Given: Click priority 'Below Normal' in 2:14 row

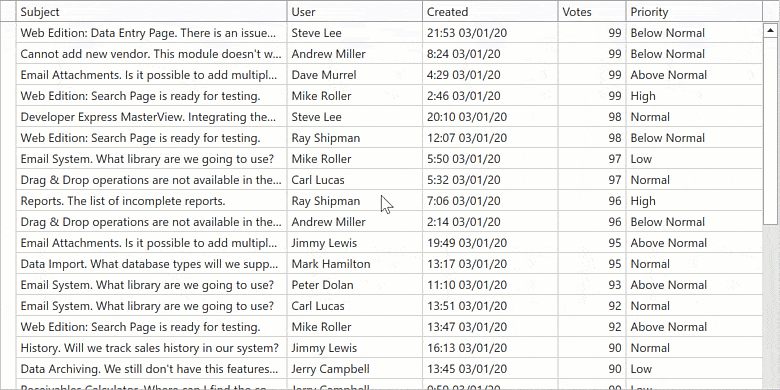Looking at the screenshot, I should click(x=694, y=222).
